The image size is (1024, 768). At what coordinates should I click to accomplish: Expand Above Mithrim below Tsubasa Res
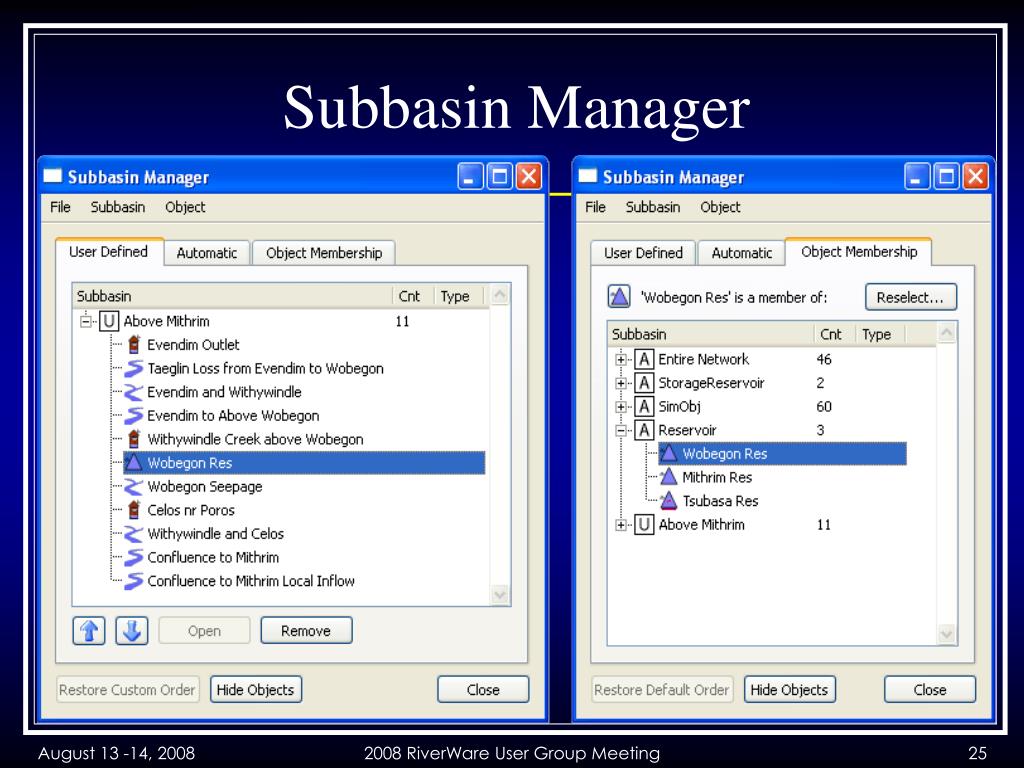[621, 524]
